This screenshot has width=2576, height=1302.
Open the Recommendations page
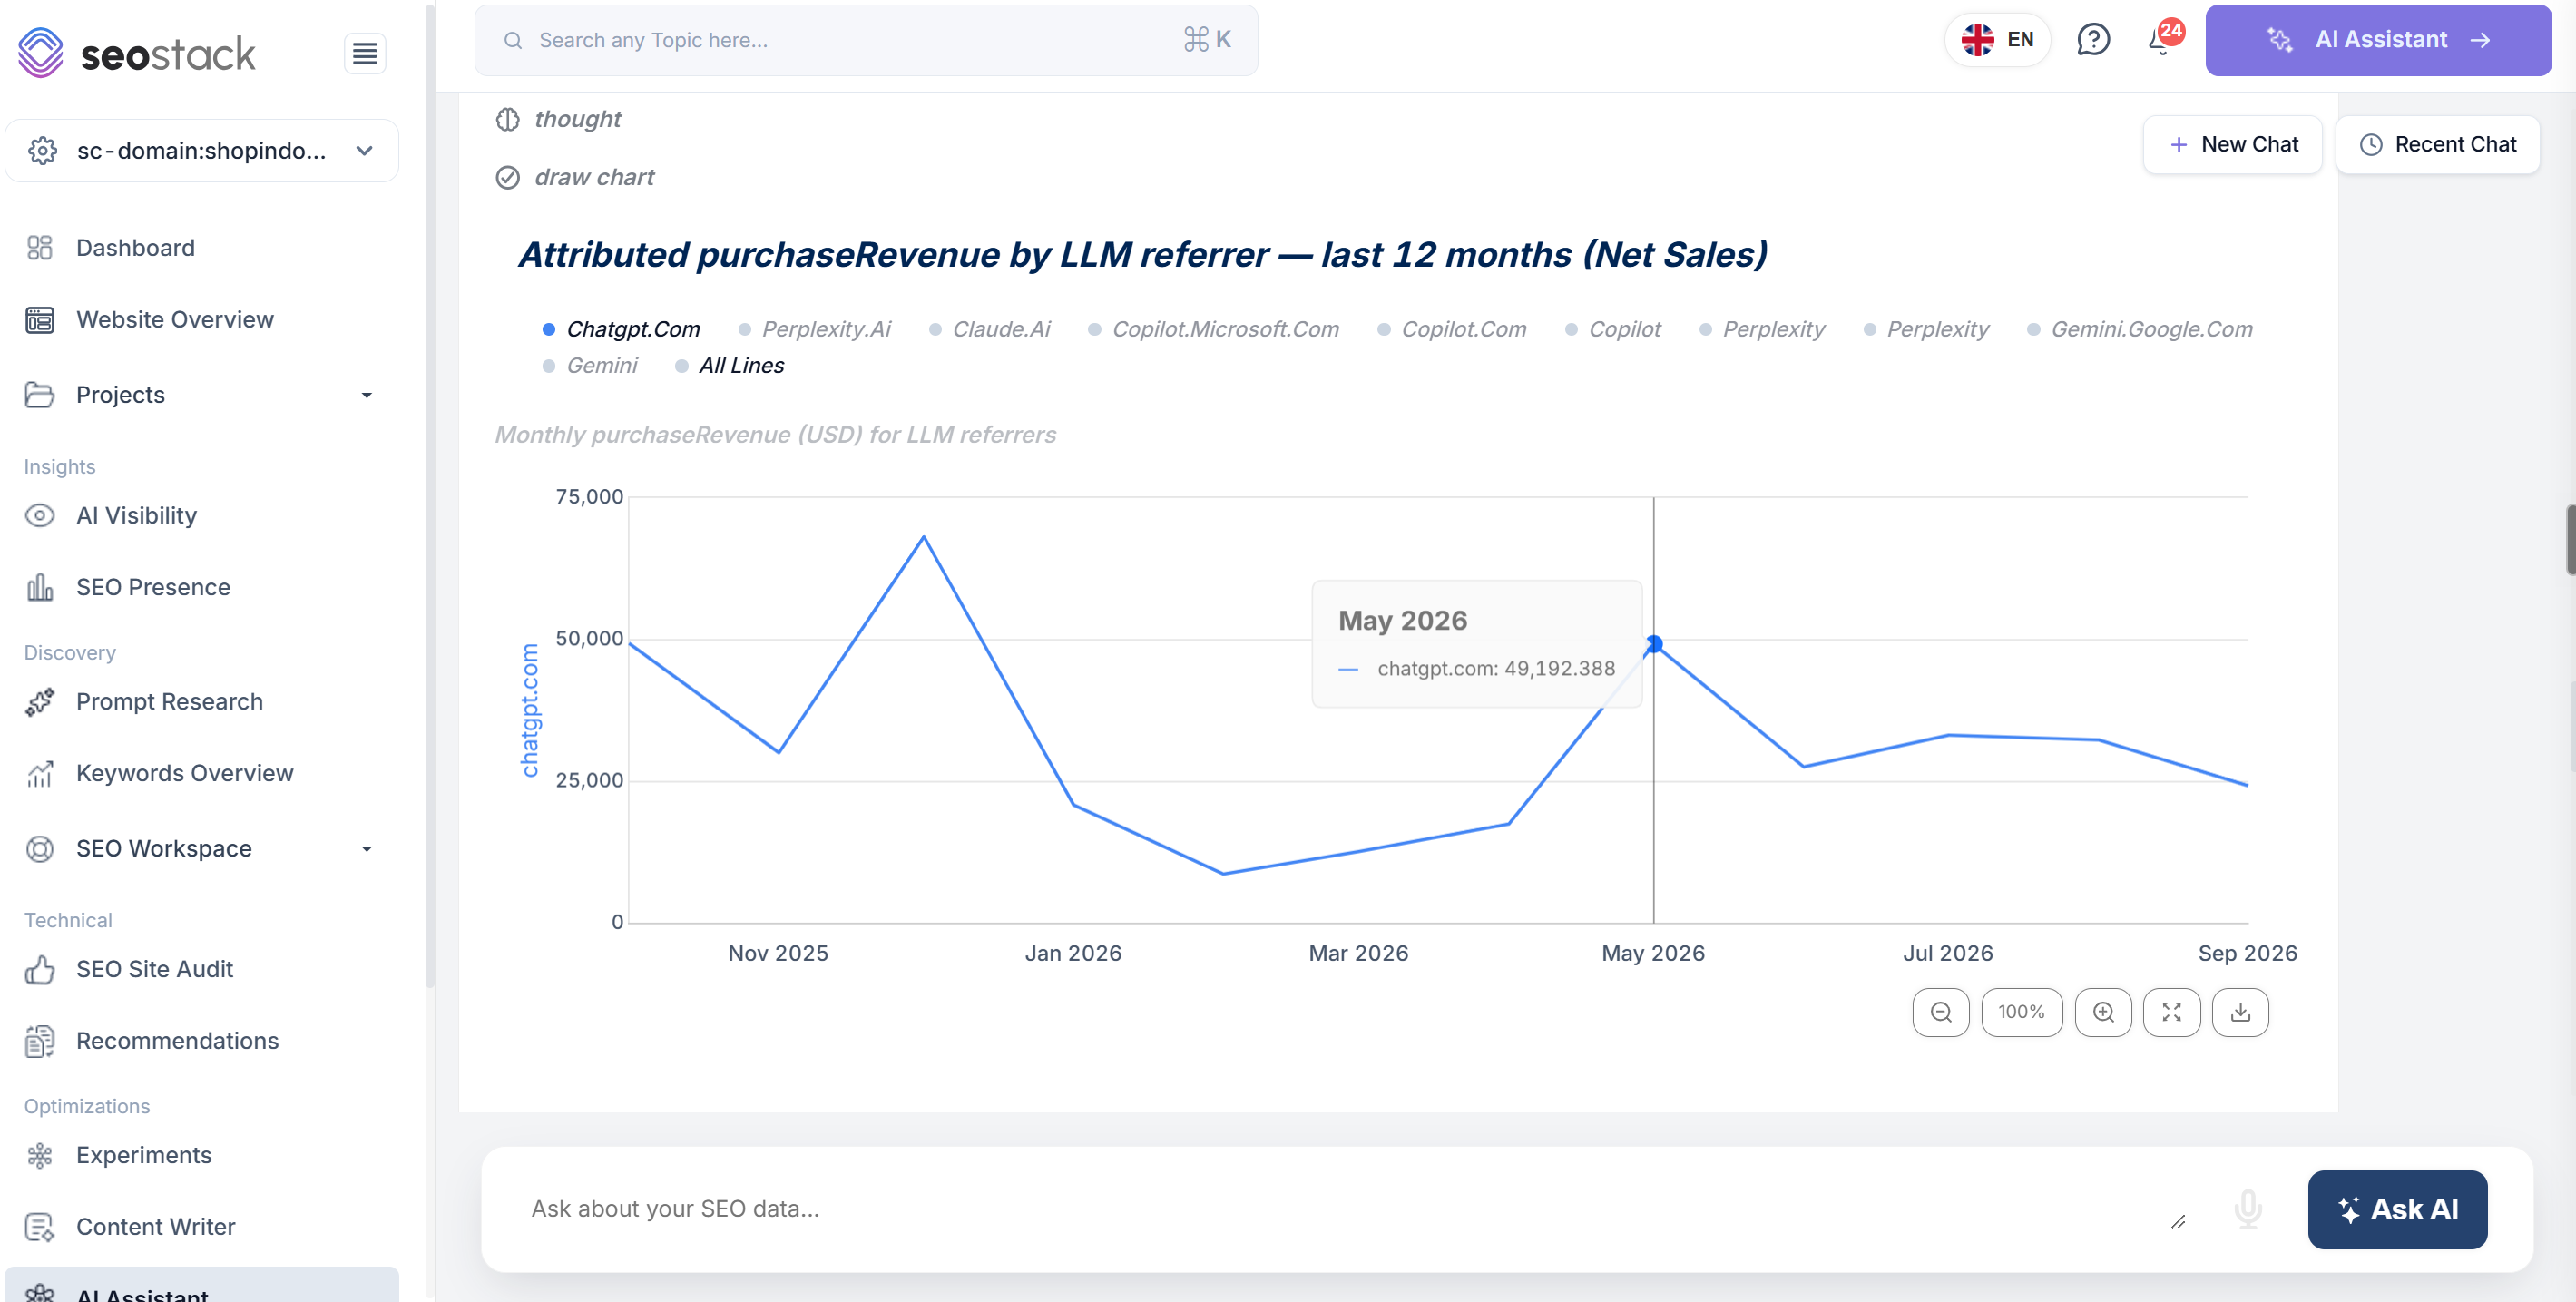[178, 1041]
